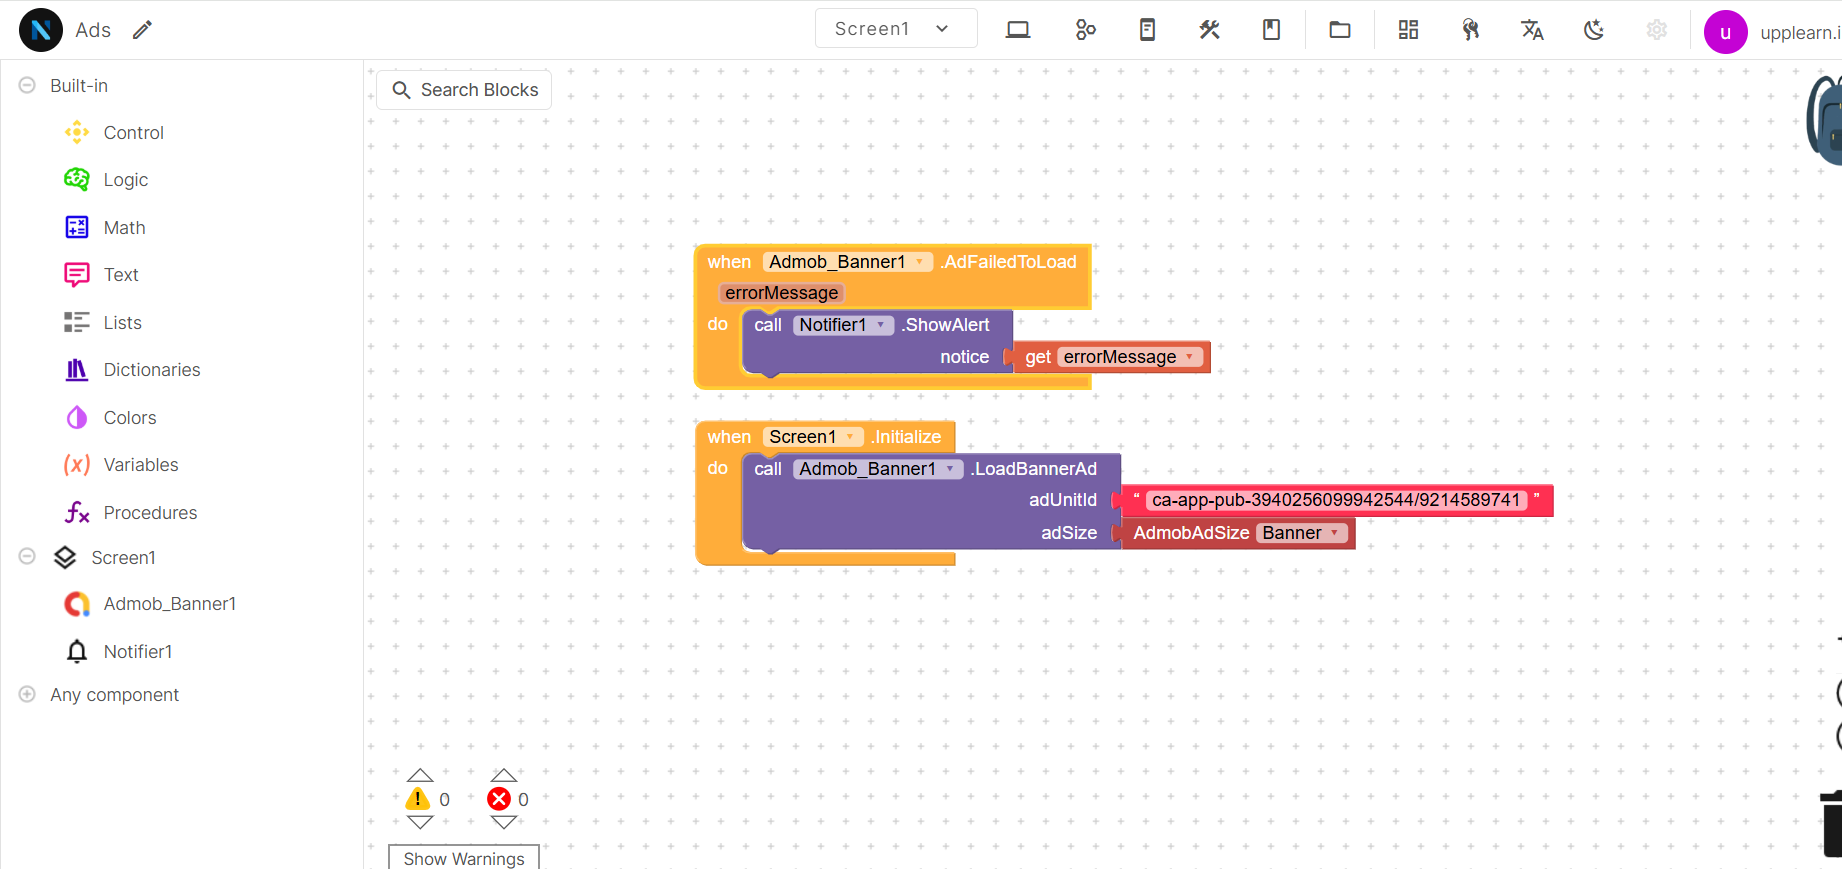Toggle dark mode with the moon icon
Image resolution: width=1842 pixels, height=869 pixels.
click(x=1594, y=30)
